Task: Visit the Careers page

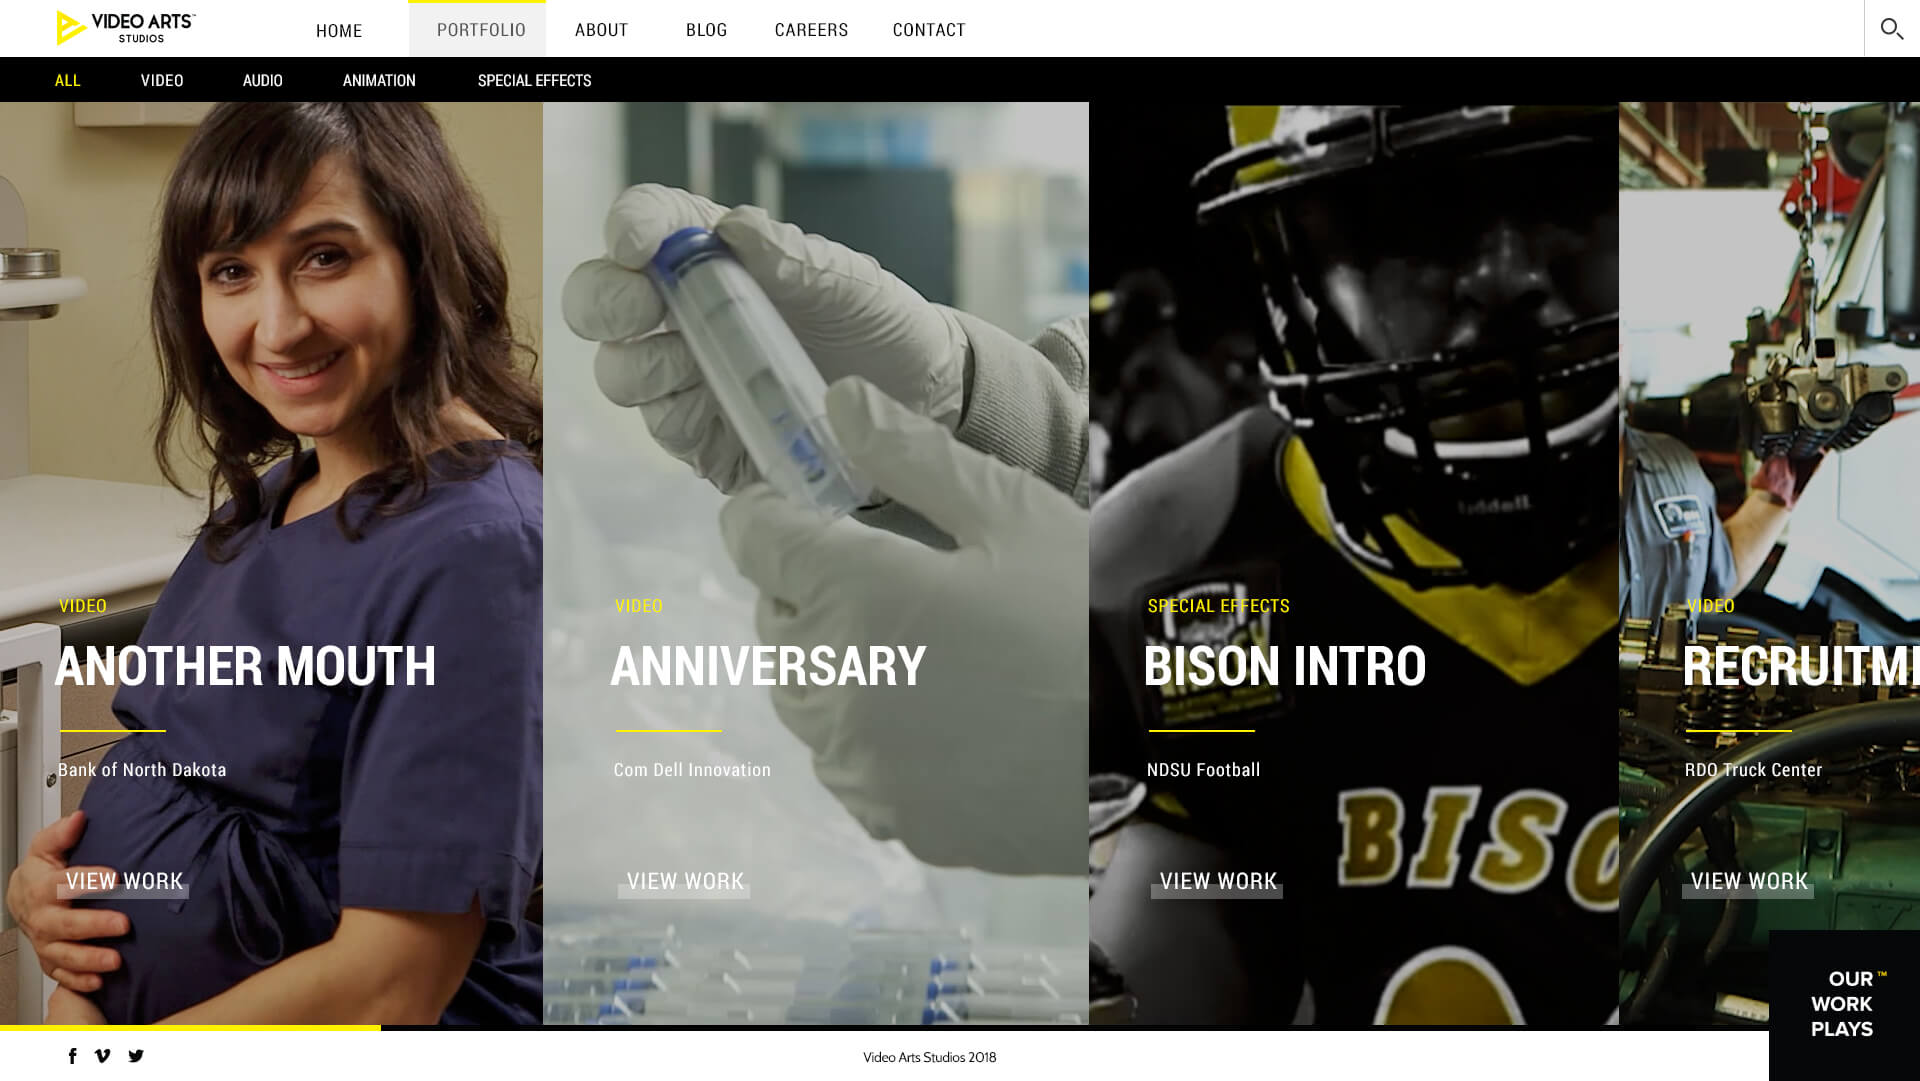Action: click(x=811, y=30)
